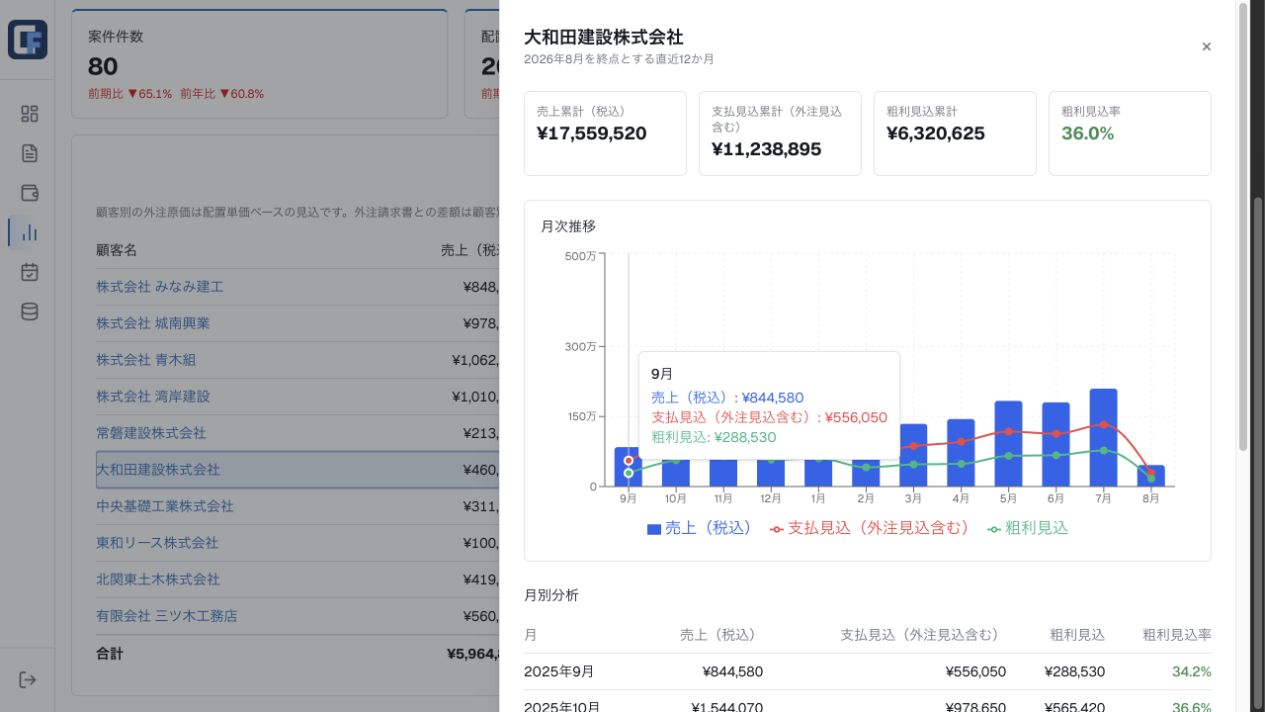Screen dimensions: 1265x712
Task: Close the 大和田建設株式会社 detail panel
Action: coord(1206,47)
